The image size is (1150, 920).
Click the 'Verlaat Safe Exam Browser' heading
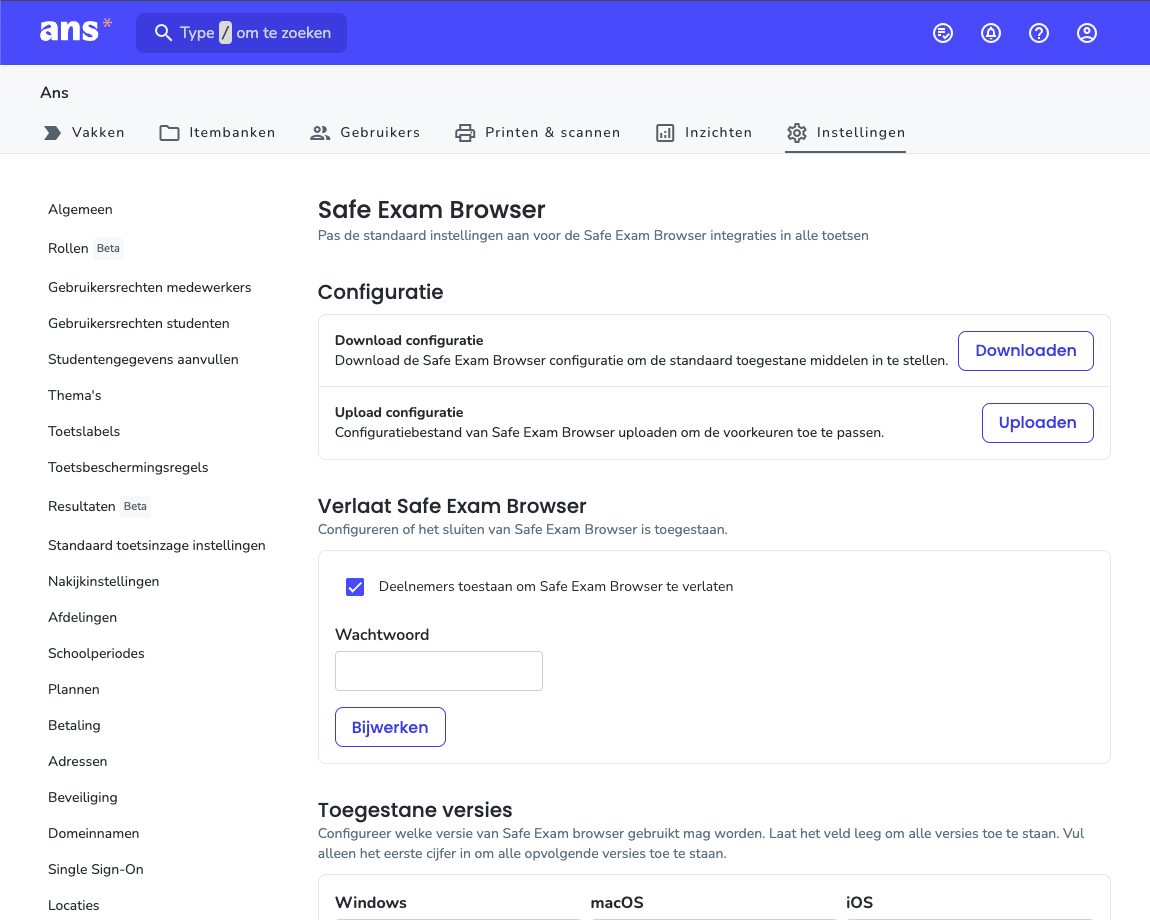click(452, 506)
